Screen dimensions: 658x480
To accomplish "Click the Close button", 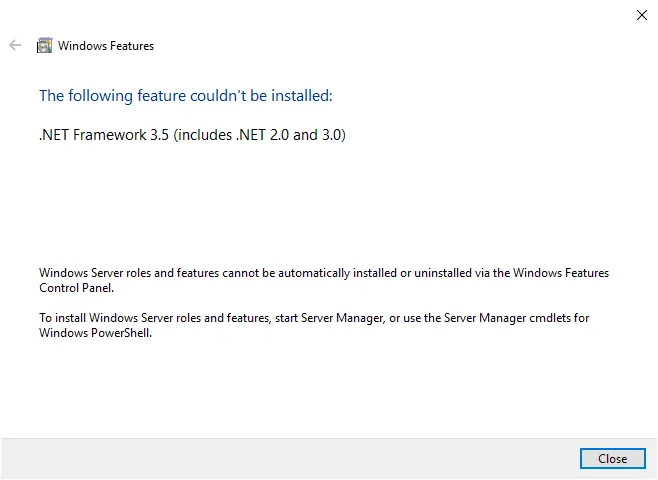I will tap(613, 459).
